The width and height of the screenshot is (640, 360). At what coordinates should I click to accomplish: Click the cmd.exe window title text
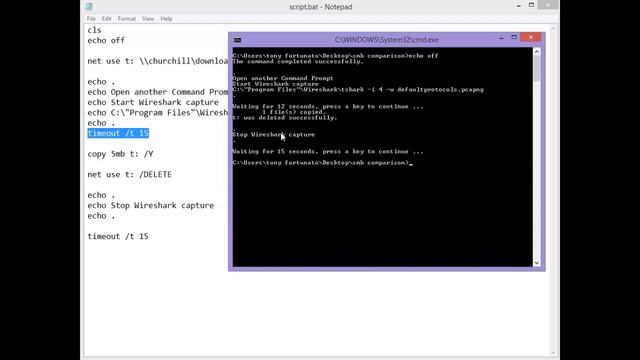click(x=387, y=40)
